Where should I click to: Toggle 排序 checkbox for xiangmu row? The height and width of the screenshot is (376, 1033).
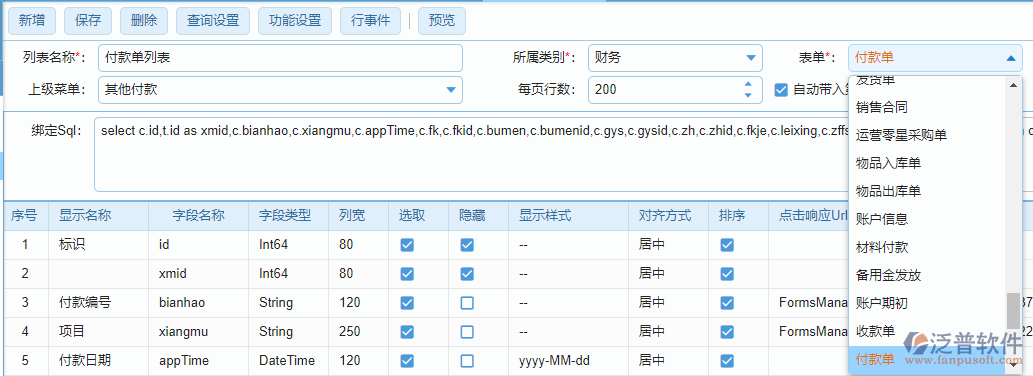tap(727, 332)
